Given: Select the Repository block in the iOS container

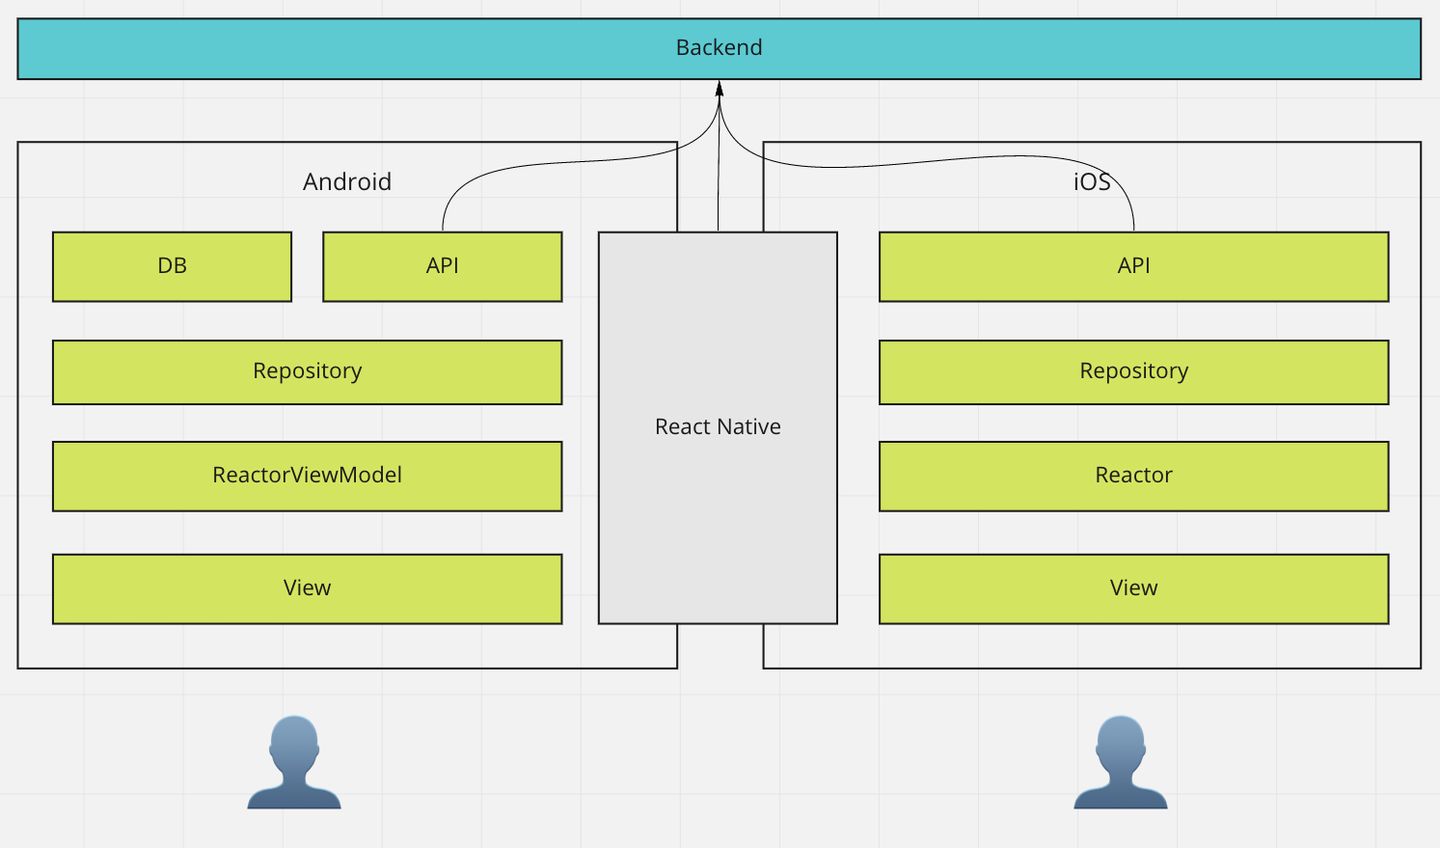Looking at the screenshot, I should [x=1134, y=372].
